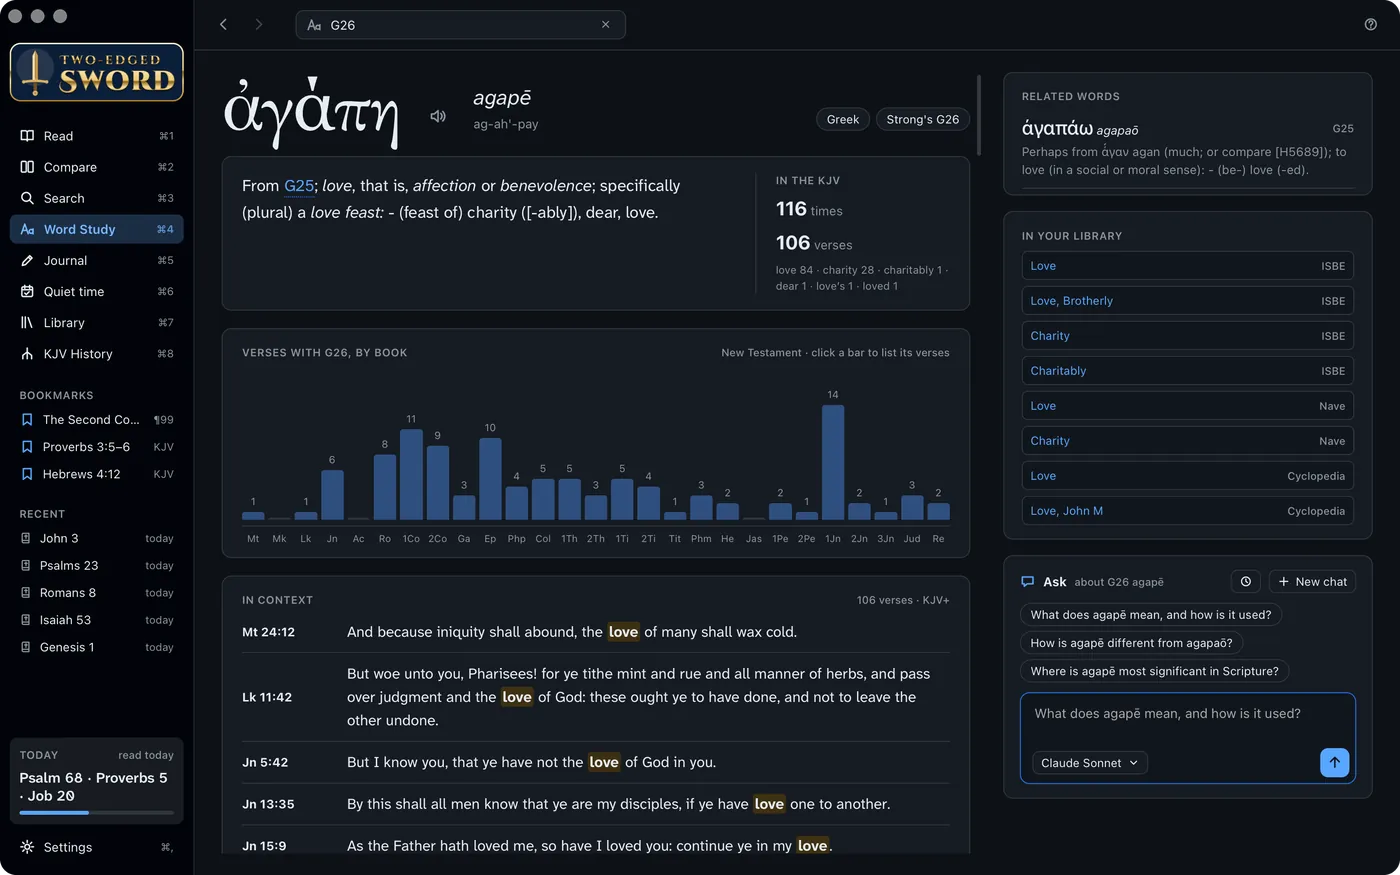
Task: Open recent Isaiah 53
Action: [97, 620]
